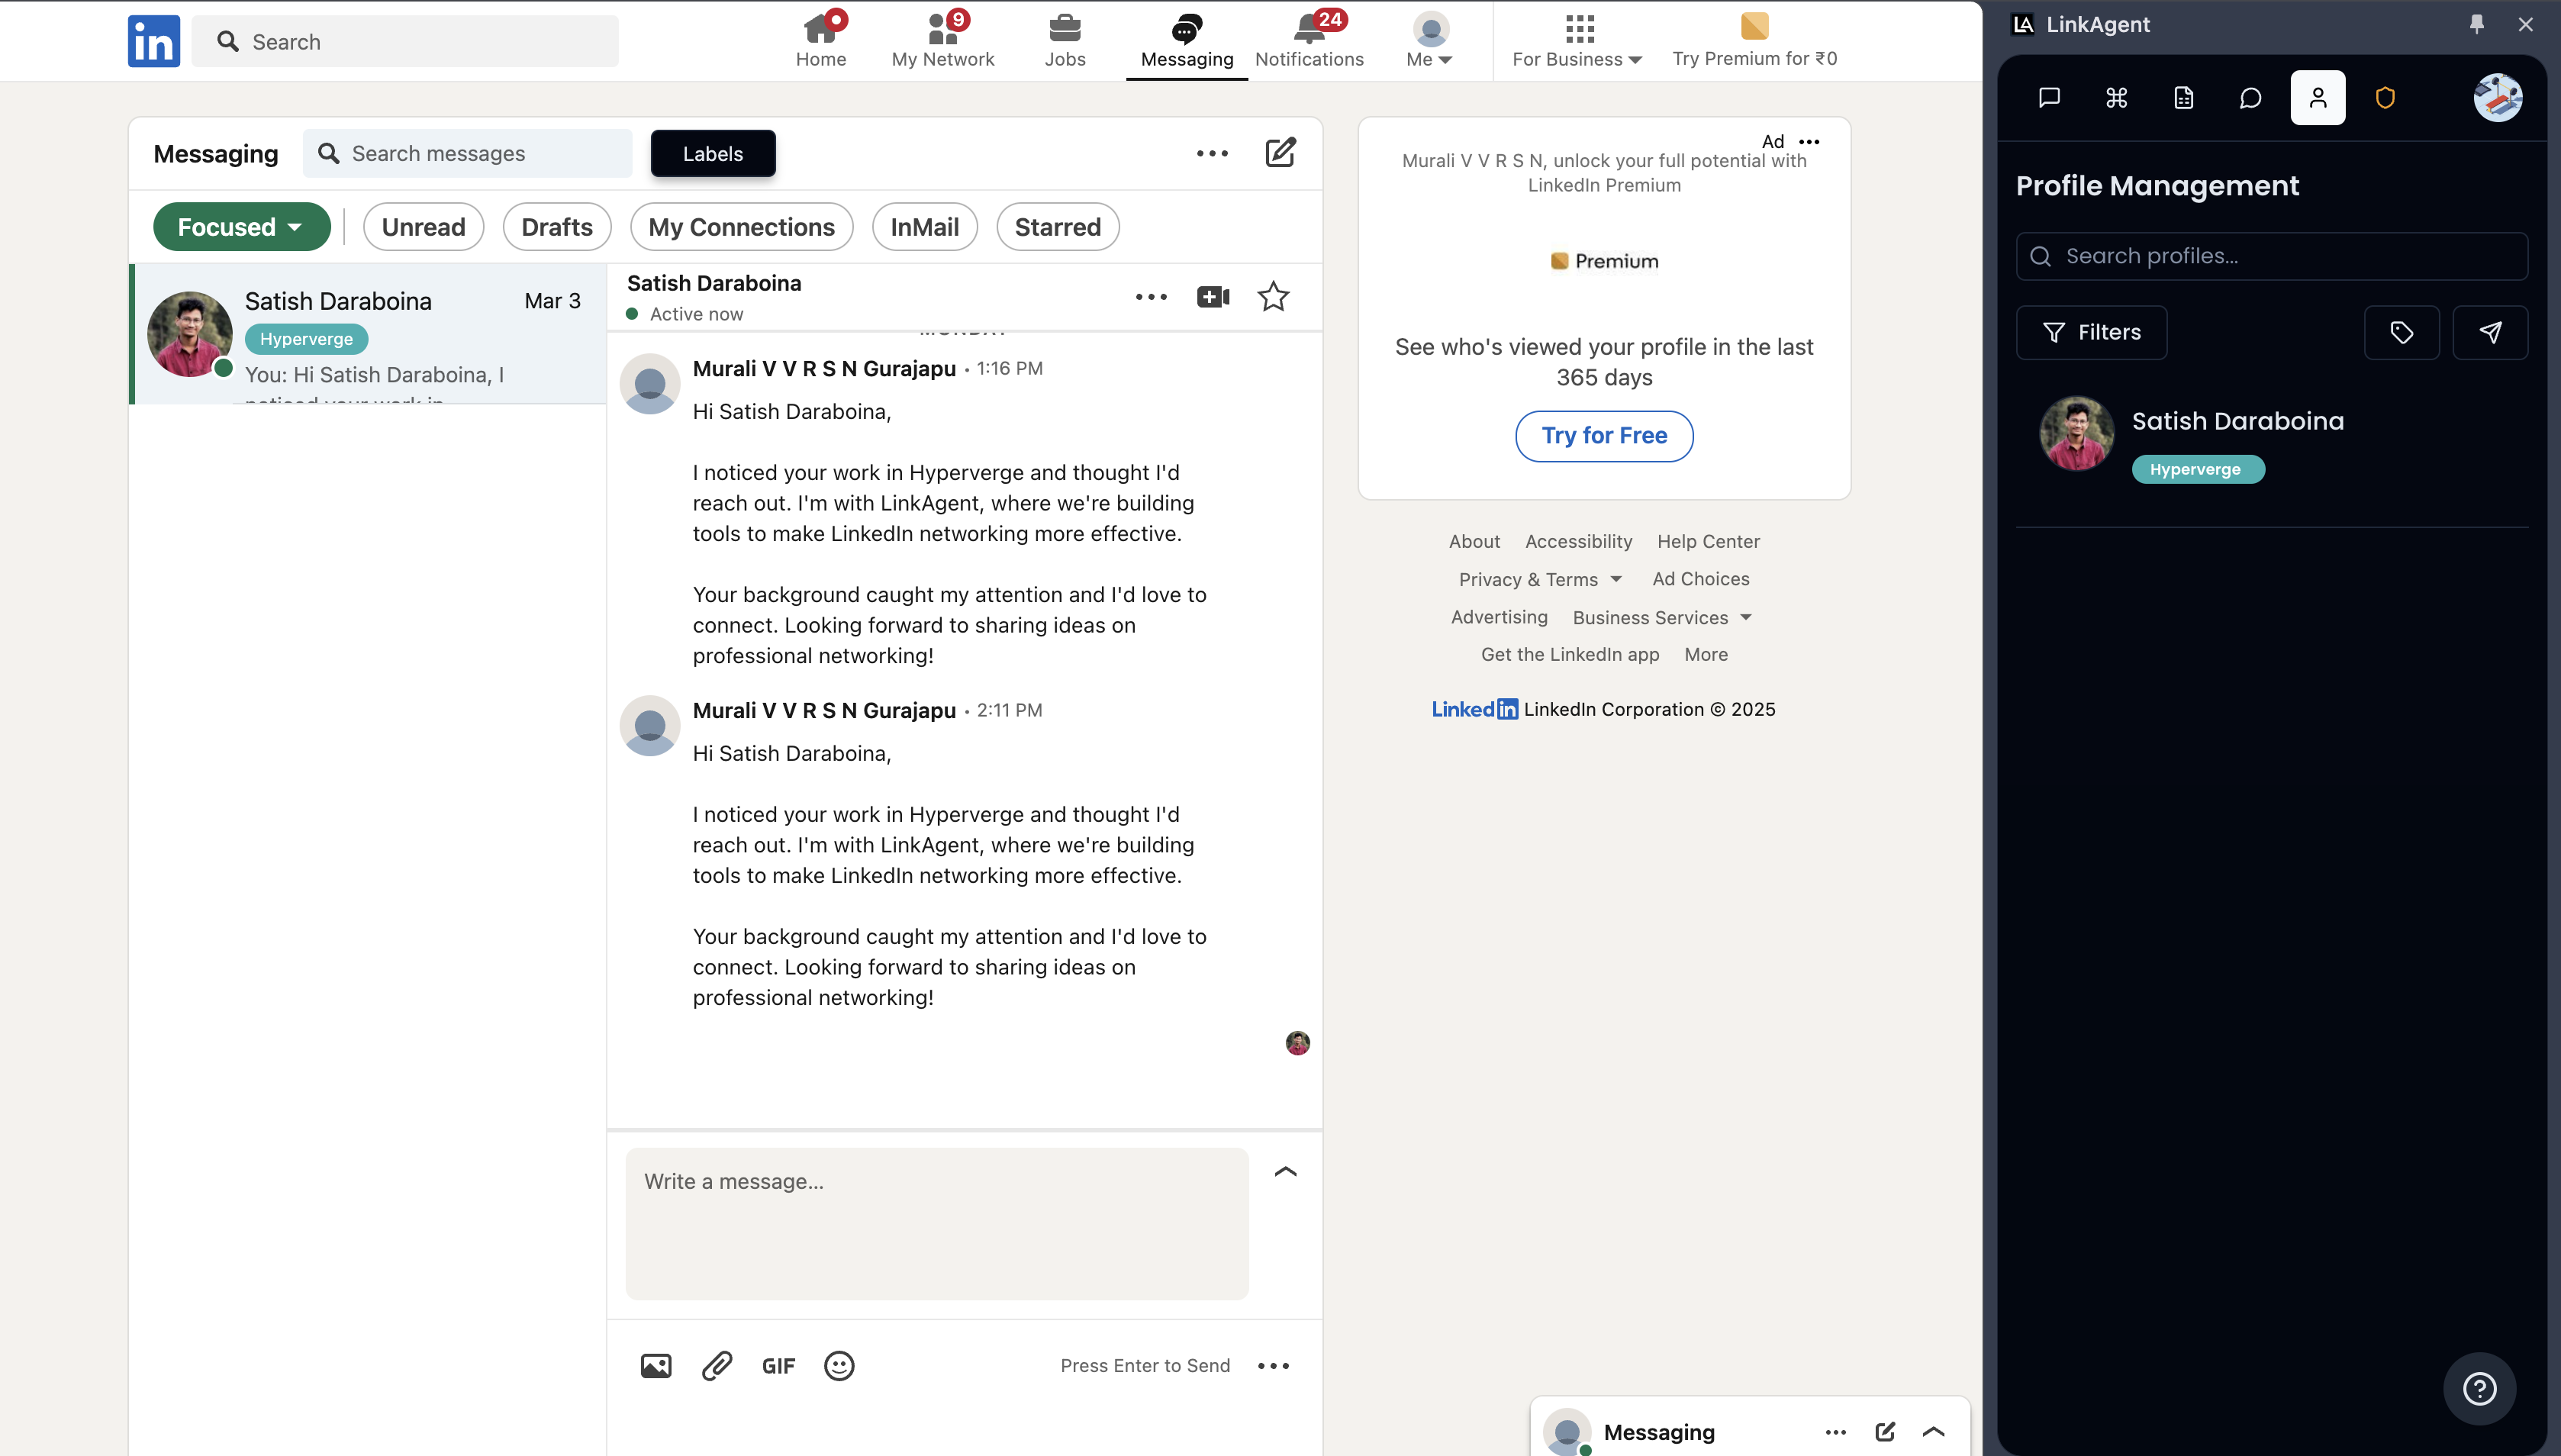
Task: Click the Labels button
Action: (713, 153)
